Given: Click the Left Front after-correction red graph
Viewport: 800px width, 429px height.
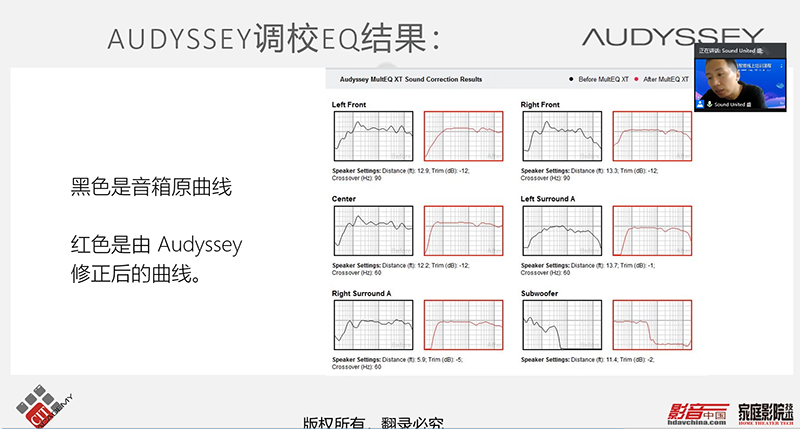Looking at the screenshot, I should click(464, 136).
